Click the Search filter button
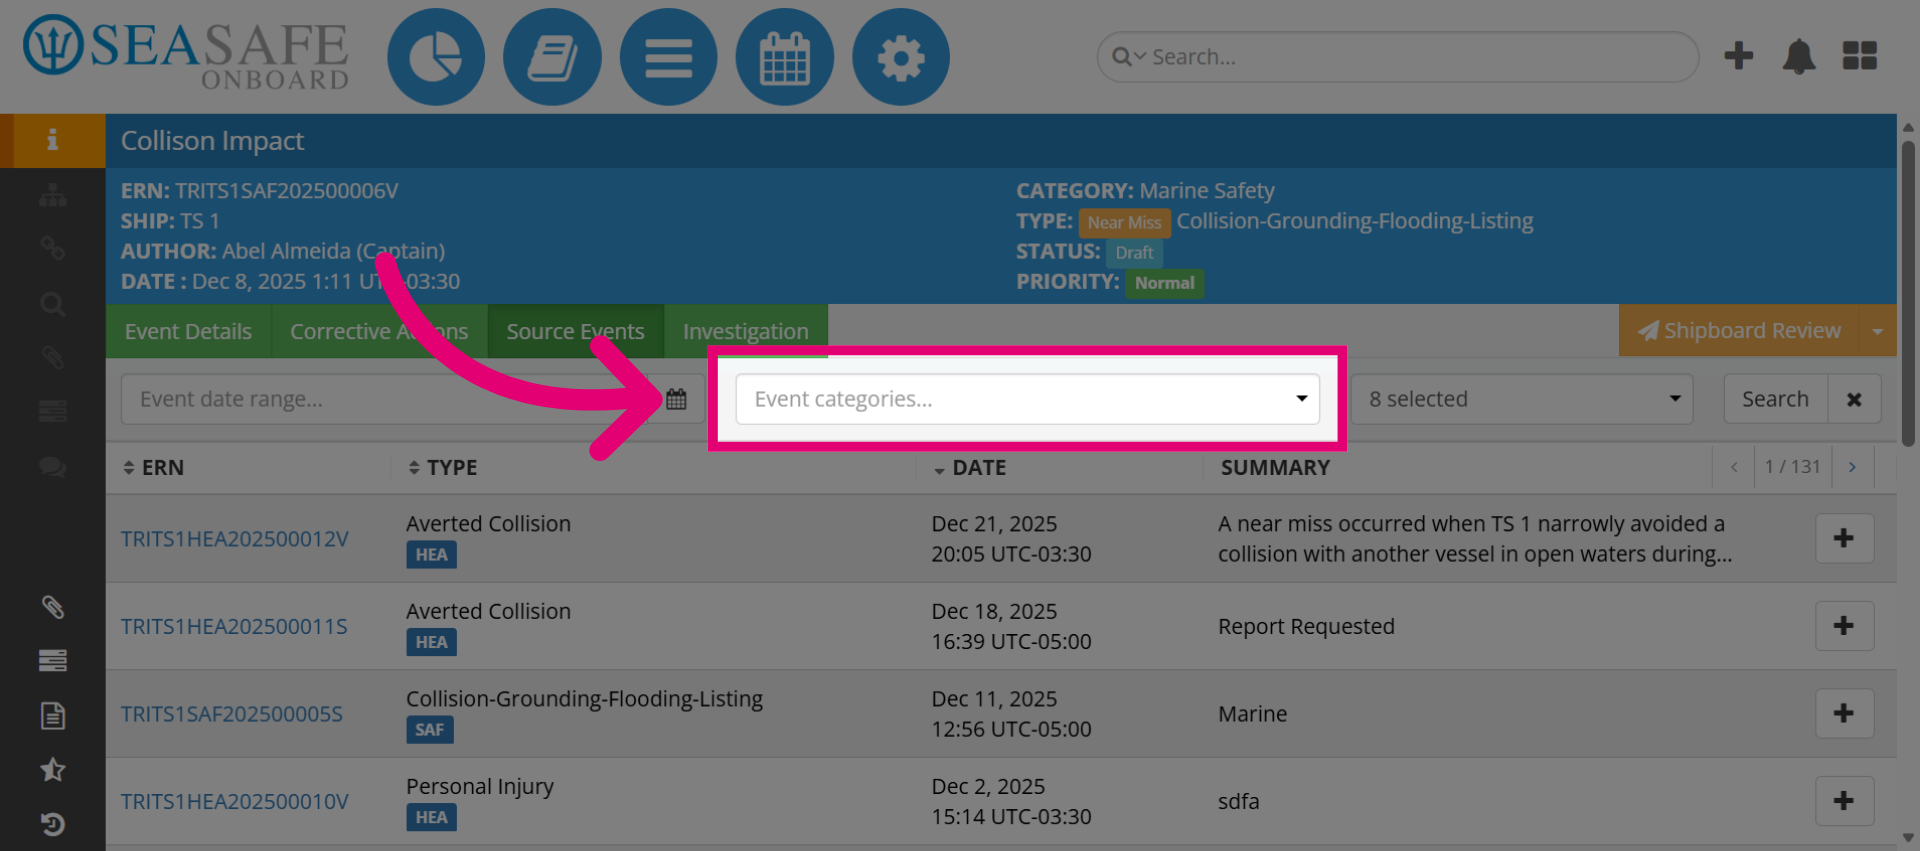 (1775, 399)
